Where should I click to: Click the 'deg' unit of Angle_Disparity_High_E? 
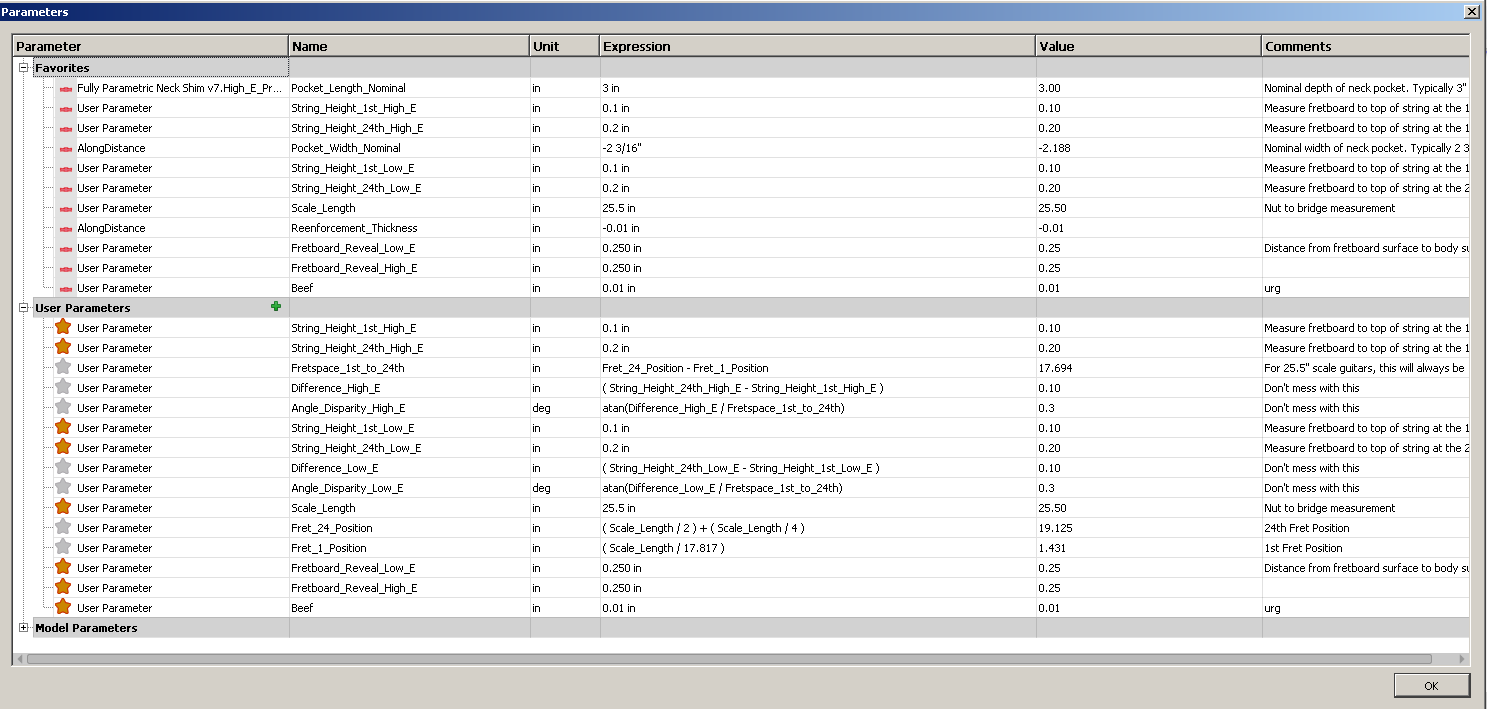(x=542, y=408)
